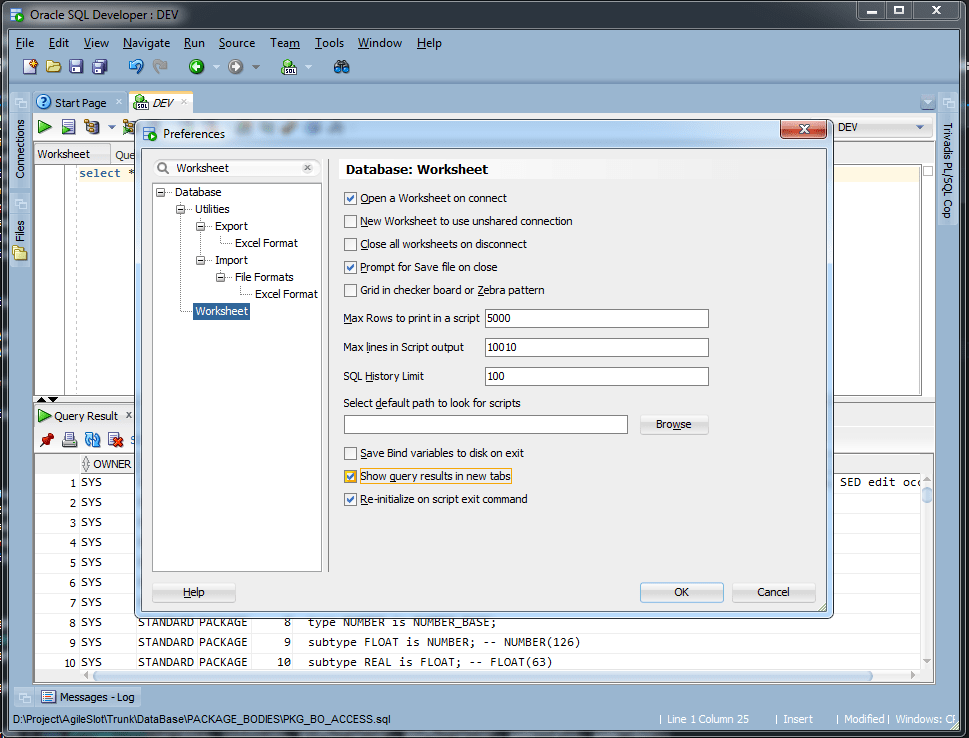Viewport: 969px width, 738px height.
Task: Expand the Export node under Utilities
Action: (200, 226)
